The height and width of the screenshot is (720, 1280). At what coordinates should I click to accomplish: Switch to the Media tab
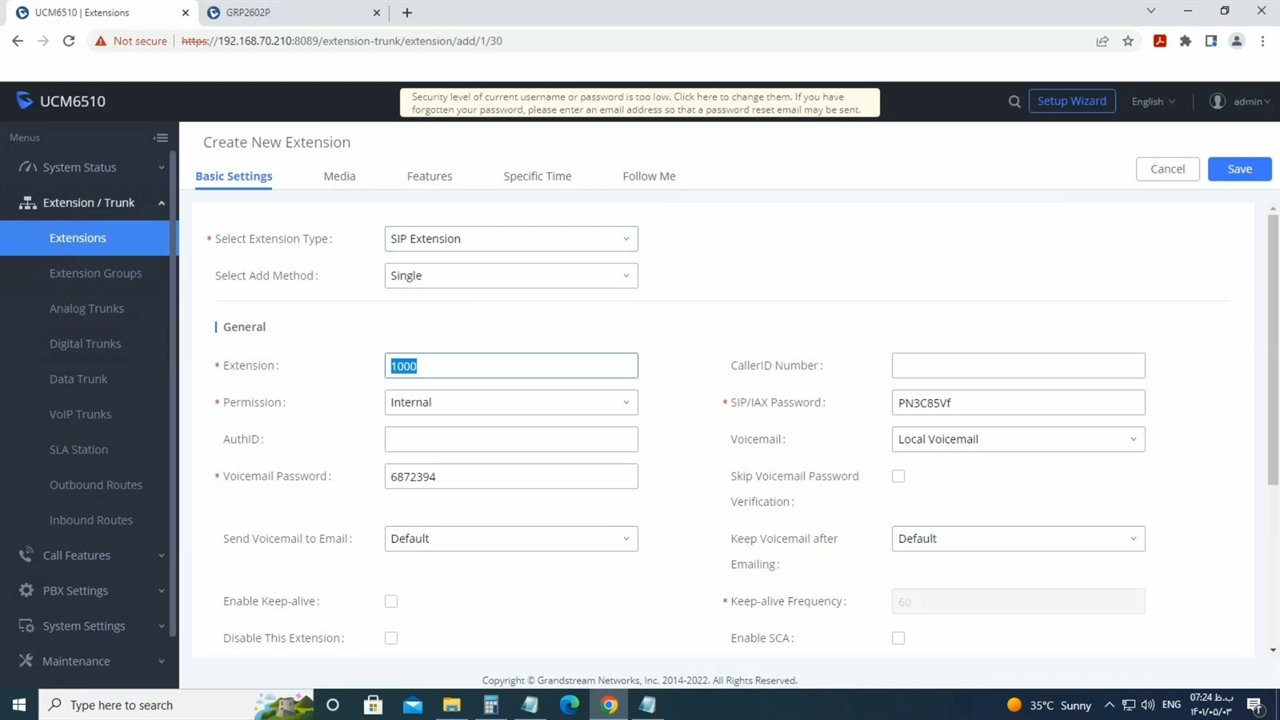pos(339,176)
